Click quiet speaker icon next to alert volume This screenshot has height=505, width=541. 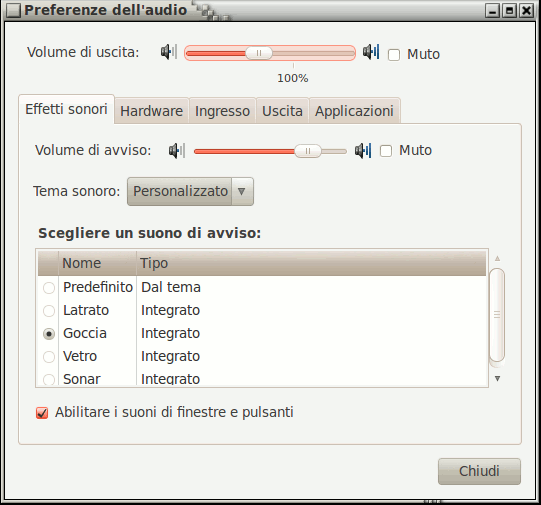177,151
